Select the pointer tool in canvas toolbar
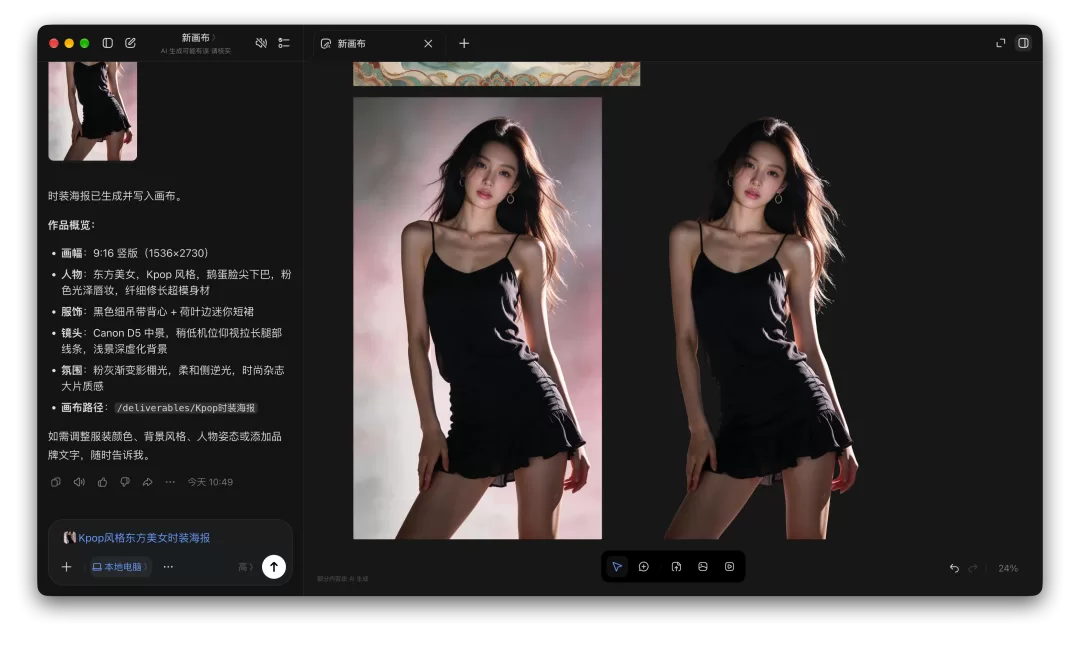The width and height of the screenshot is (1080, 646). (617, 567)
